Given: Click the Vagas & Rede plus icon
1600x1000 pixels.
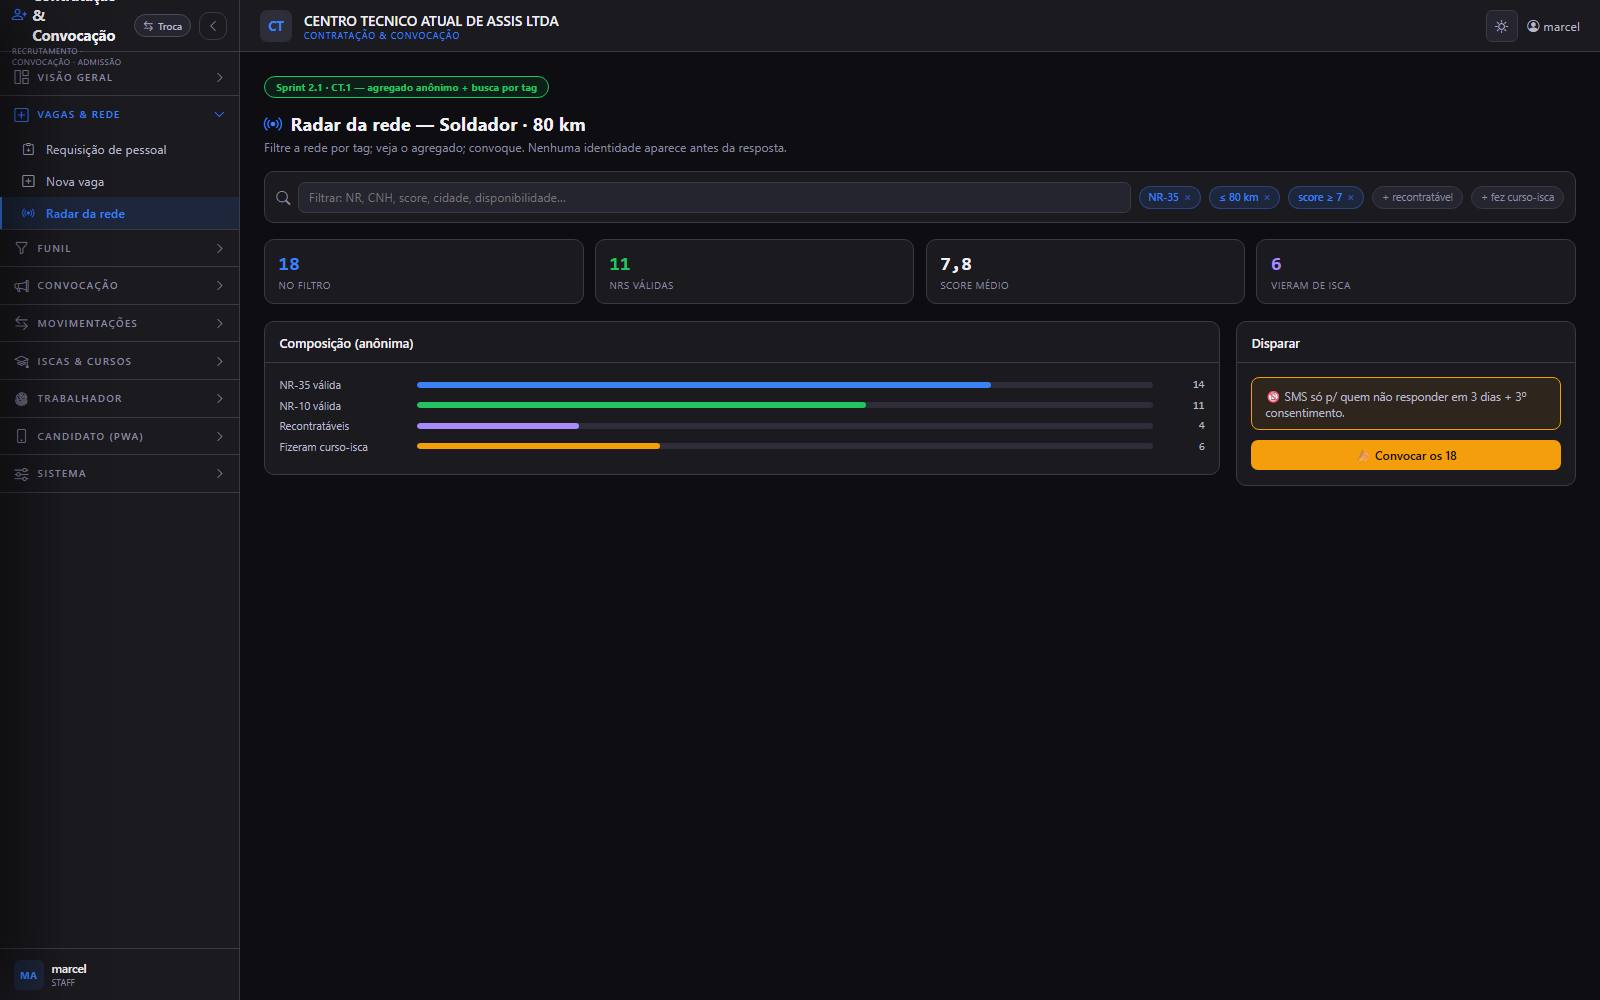Looking at the screenshot, I should click(22, 115).
